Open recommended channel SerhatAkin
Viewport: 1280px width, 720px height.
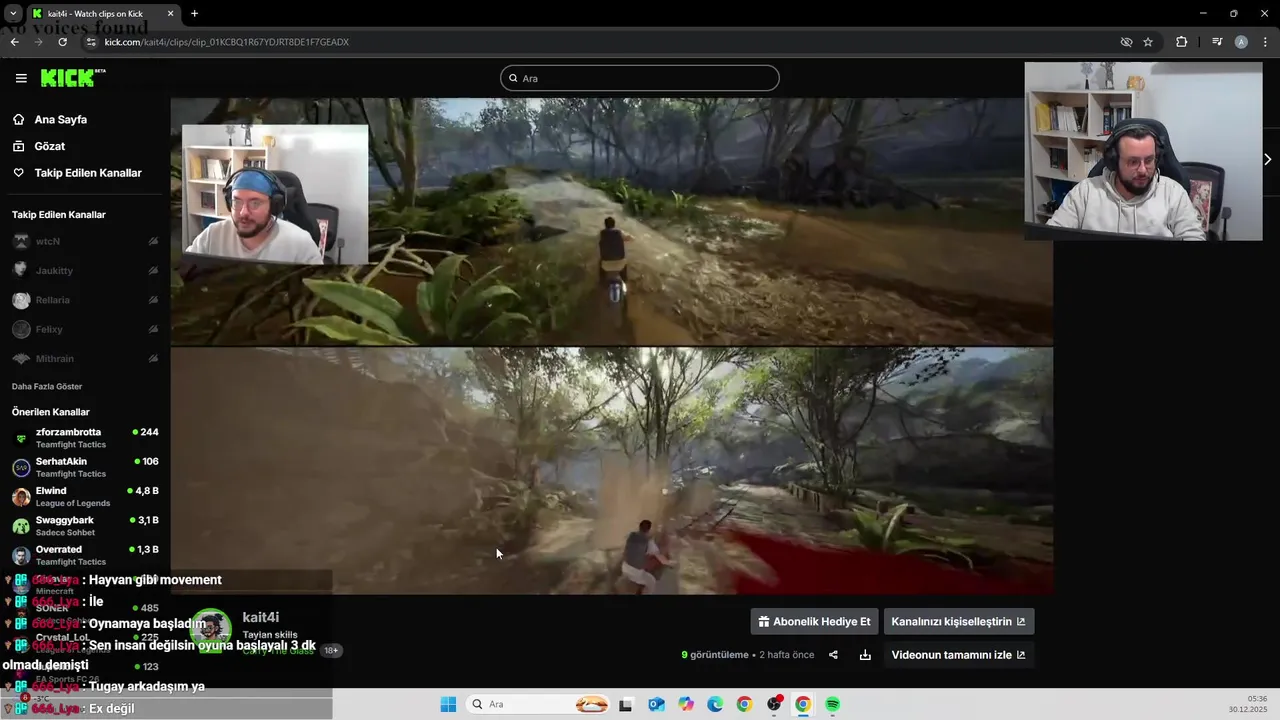coord(85,467)
